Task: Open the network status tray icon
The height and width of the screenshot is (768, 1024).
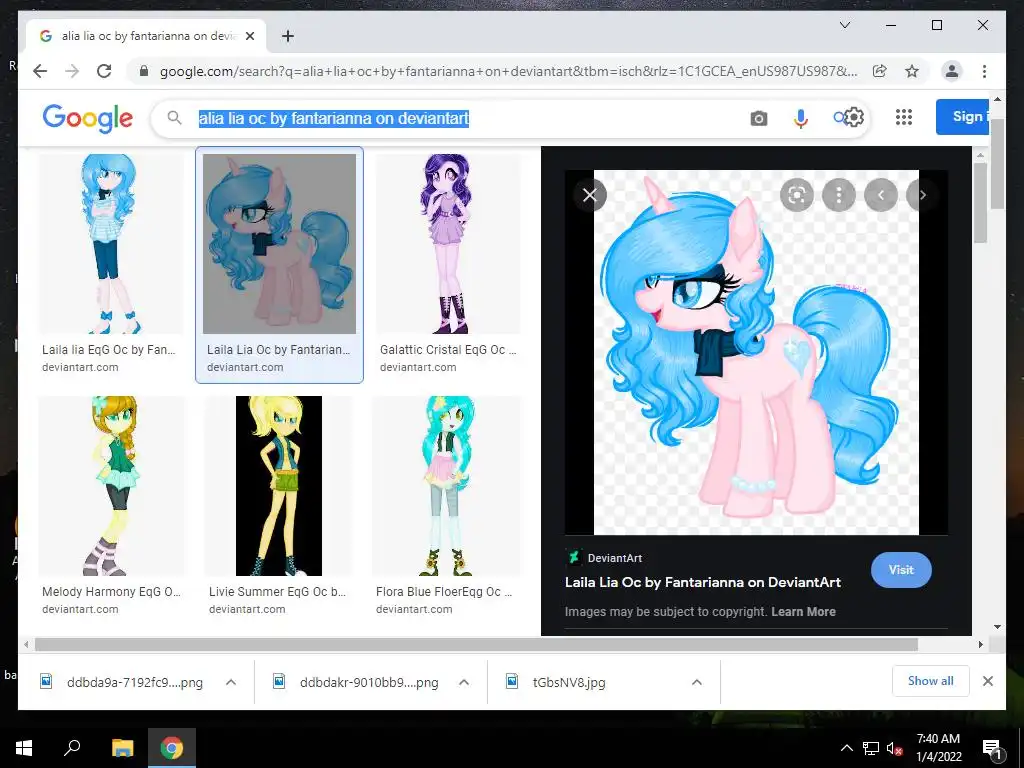Action: 871,748
